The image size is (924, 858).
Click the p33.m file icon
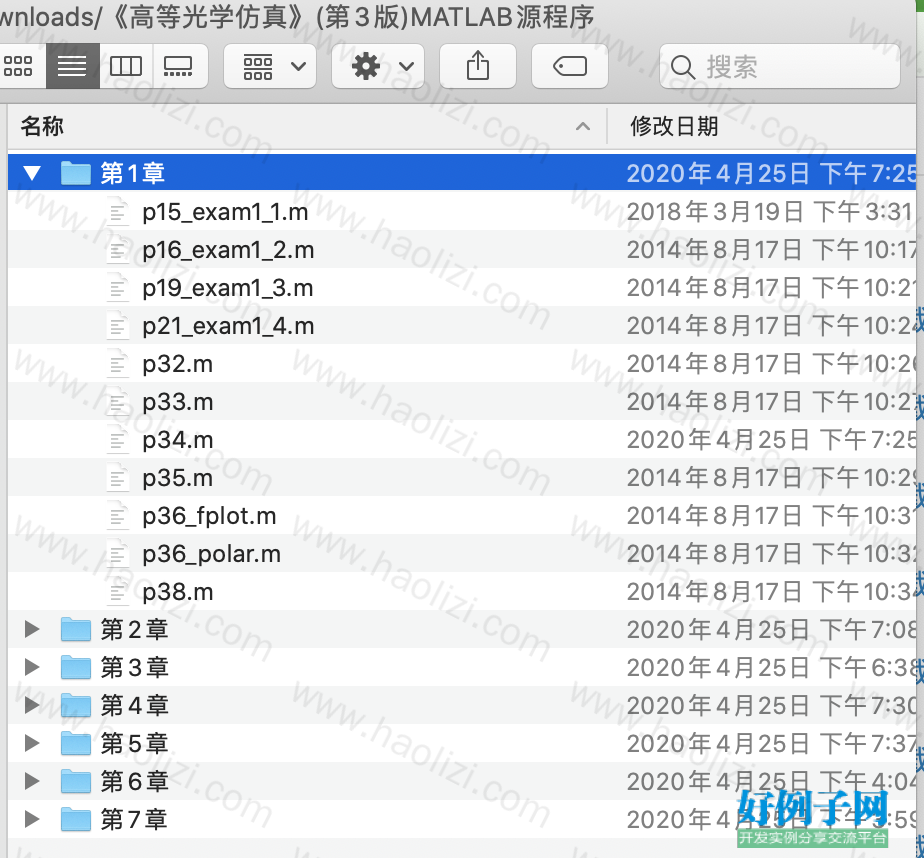117,402
